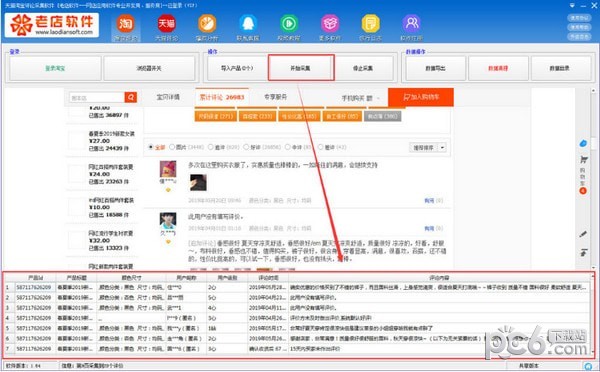Contact support via the QQ penguin icon

point(248,24)
